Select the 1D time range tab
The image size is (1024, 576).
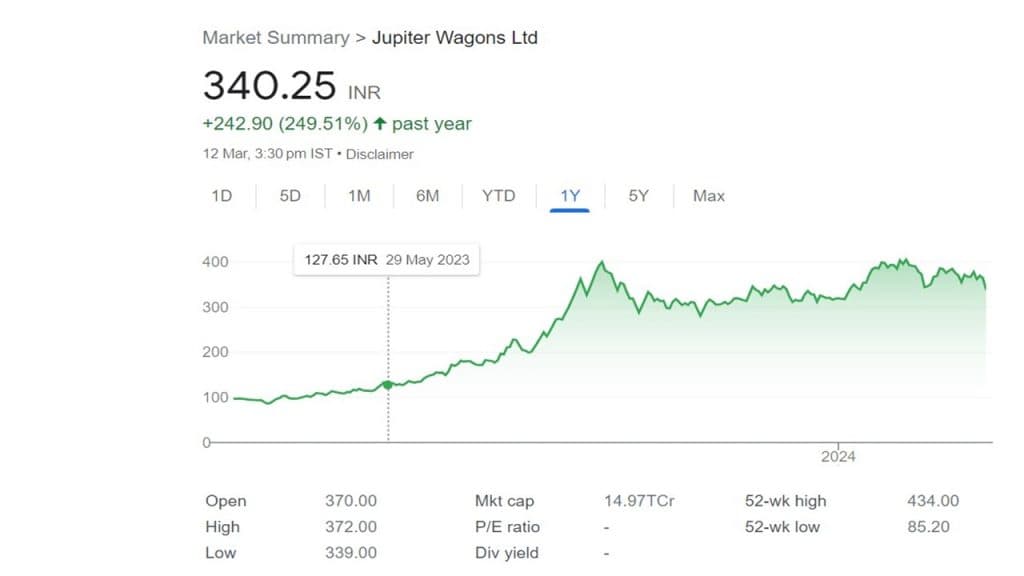pos(221,196)
